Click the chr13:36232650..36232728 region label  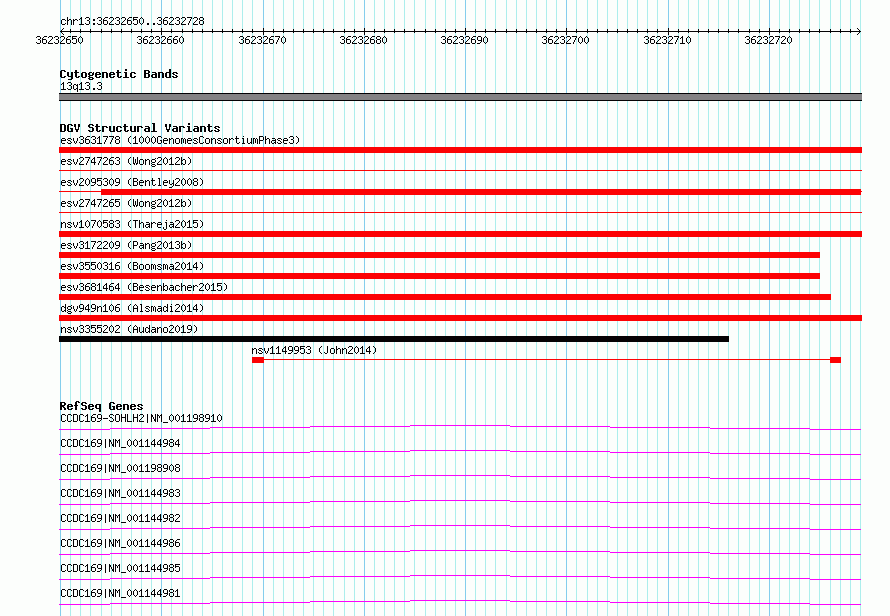pos(132,22)
